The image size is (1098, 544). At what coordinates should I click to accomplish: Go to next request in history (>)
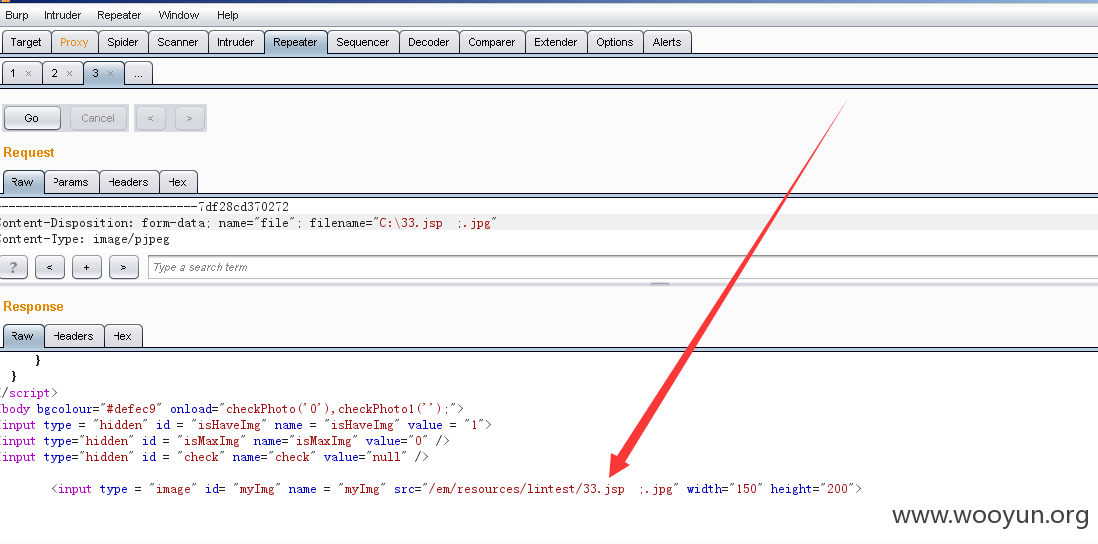(x=189, y=118)
